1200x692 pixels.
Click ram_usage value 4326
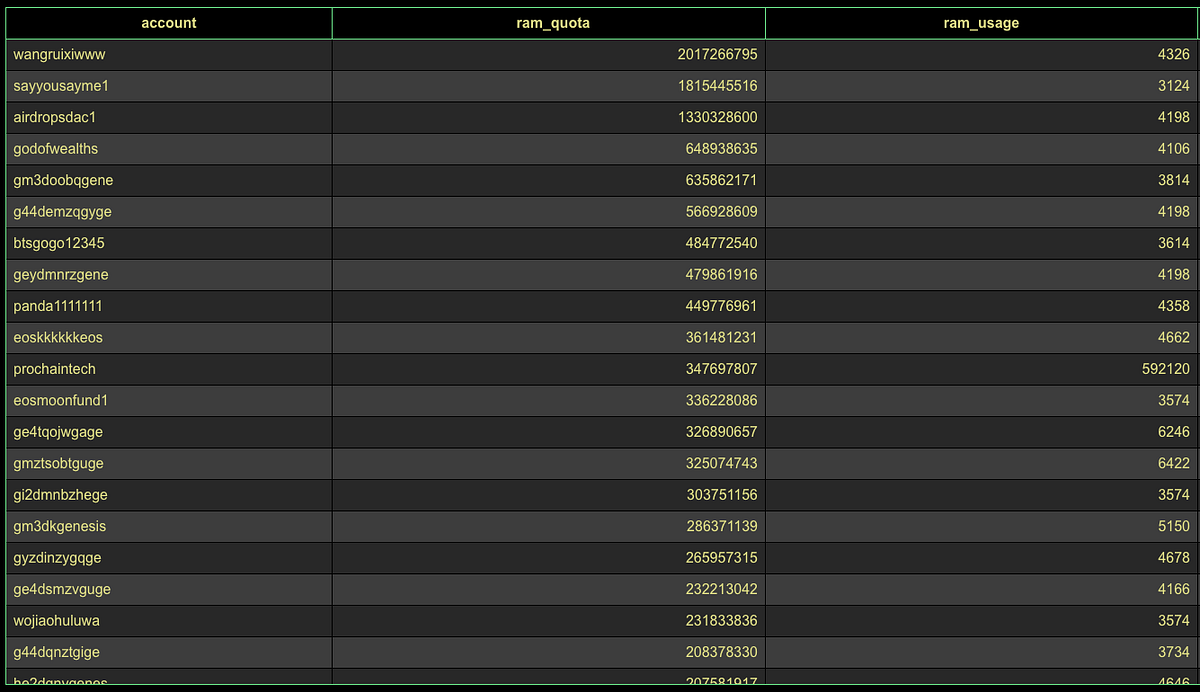(1173, 55)
